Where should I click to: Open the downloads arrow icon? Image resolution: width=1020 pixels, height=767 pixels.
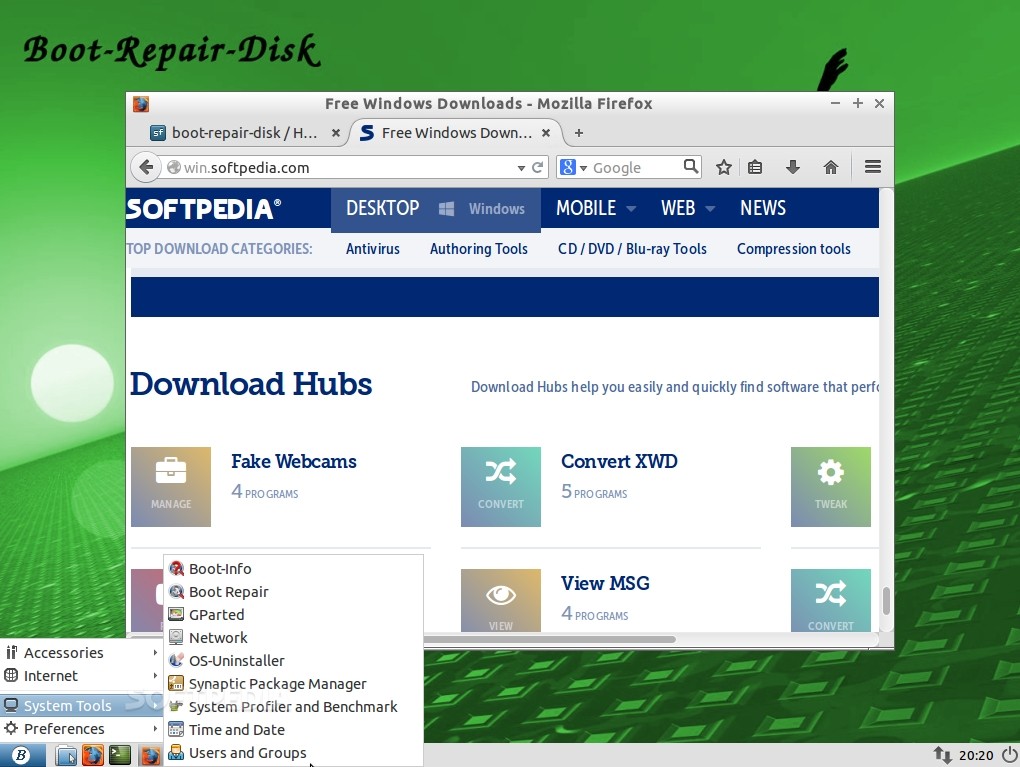(792, 167)
